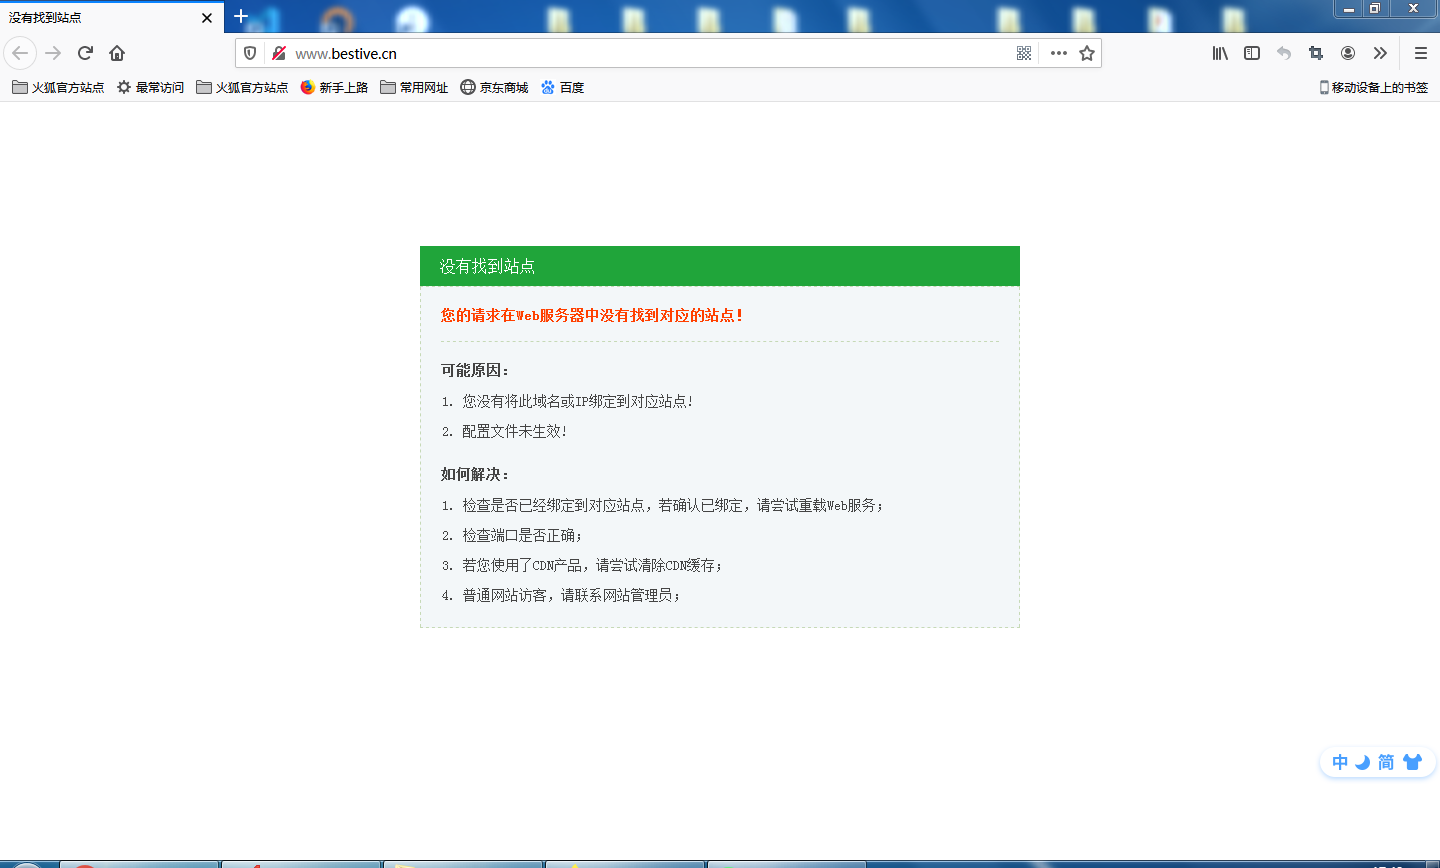The width and height of the screenshot is (1440, 868).
Task: Open 移动设备上的书签 folder
Action: point(1374,87)
